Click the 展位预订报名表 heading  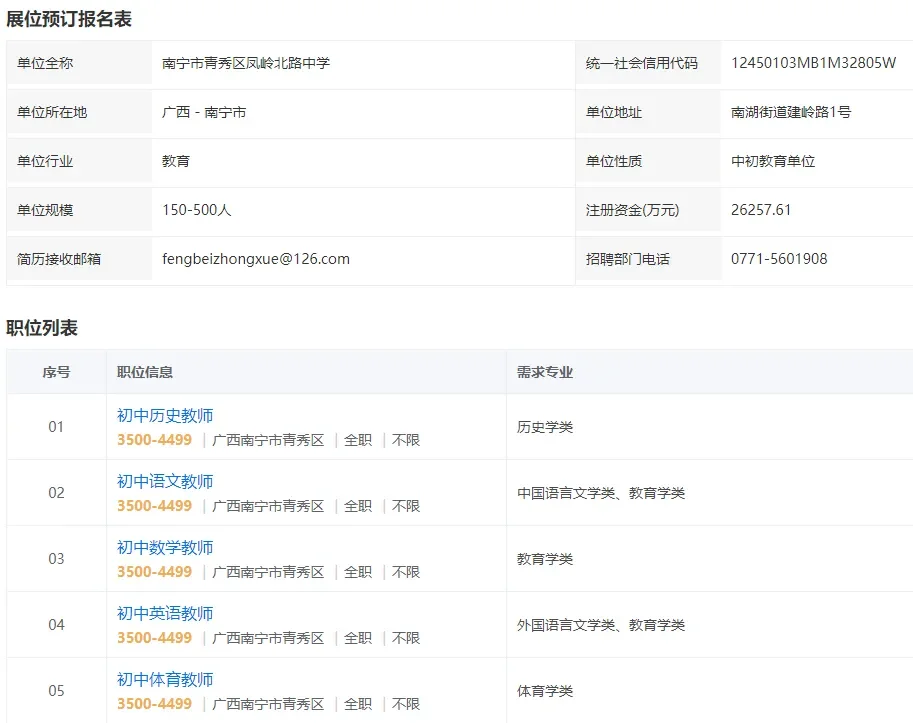click(69, 19)
